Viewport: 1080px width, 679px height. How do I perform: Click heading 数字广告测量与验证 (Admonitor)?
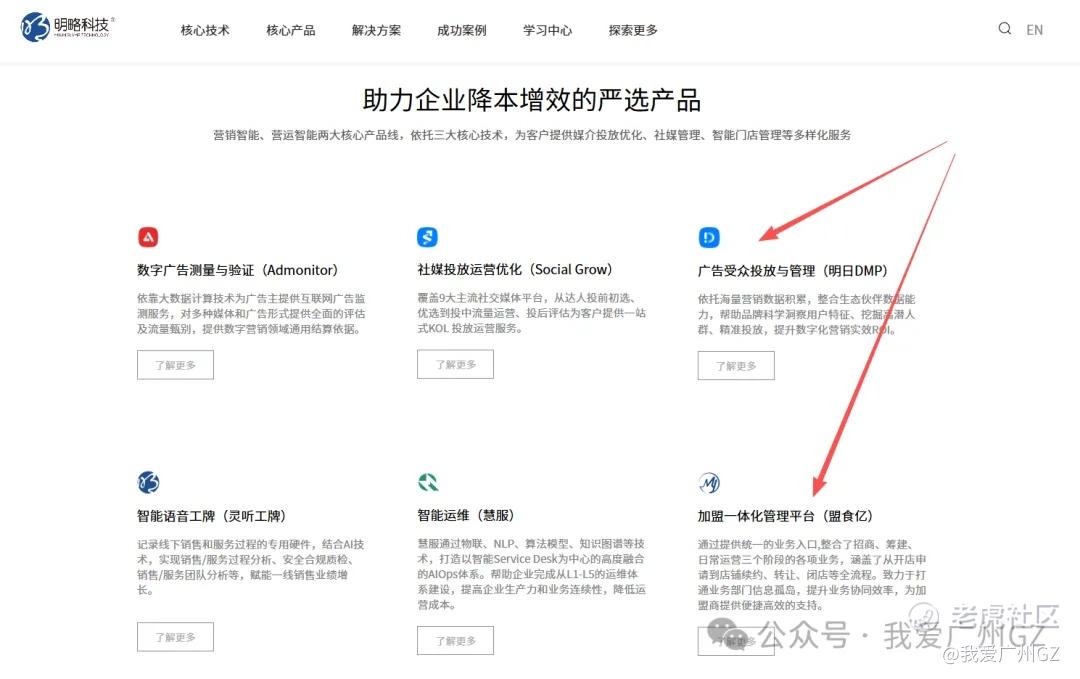coord(238,270)
